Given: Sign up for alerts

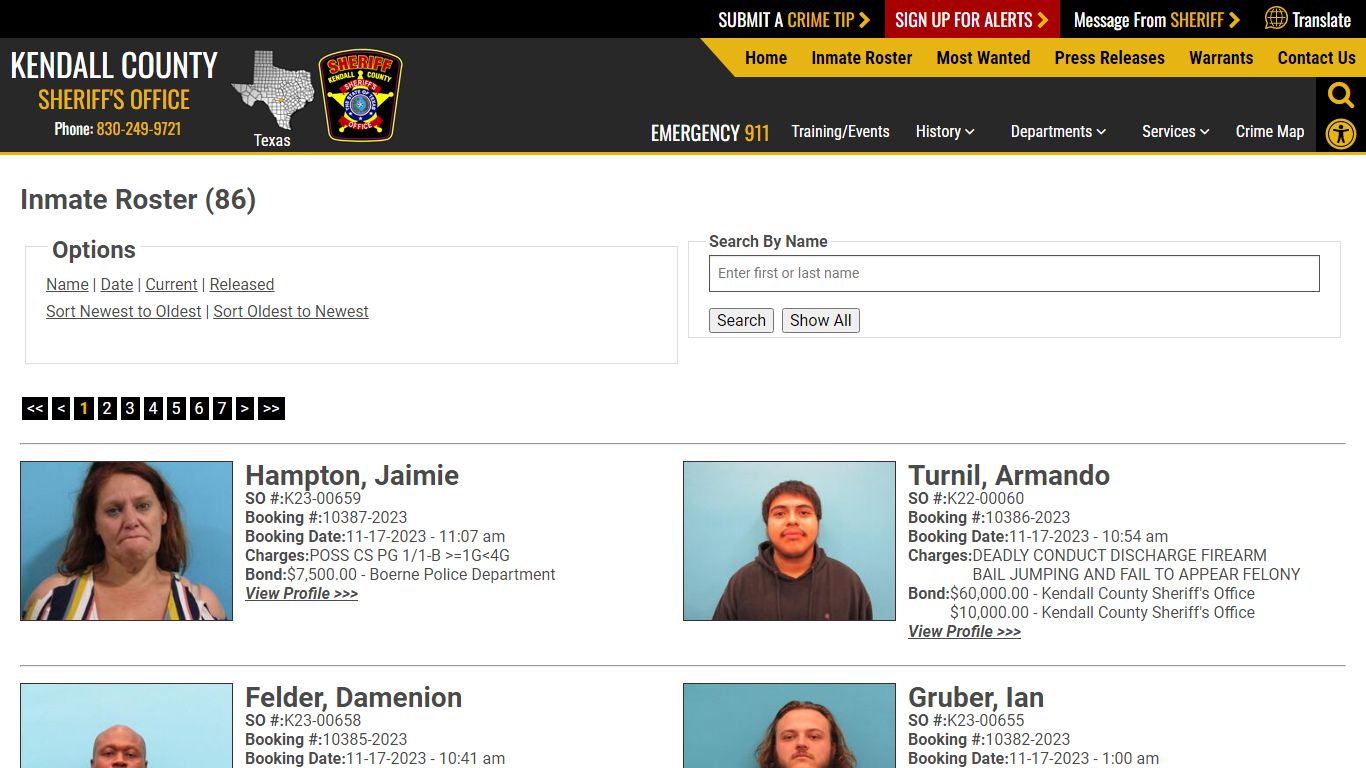Looking at the screenshot, I should 971,19.
